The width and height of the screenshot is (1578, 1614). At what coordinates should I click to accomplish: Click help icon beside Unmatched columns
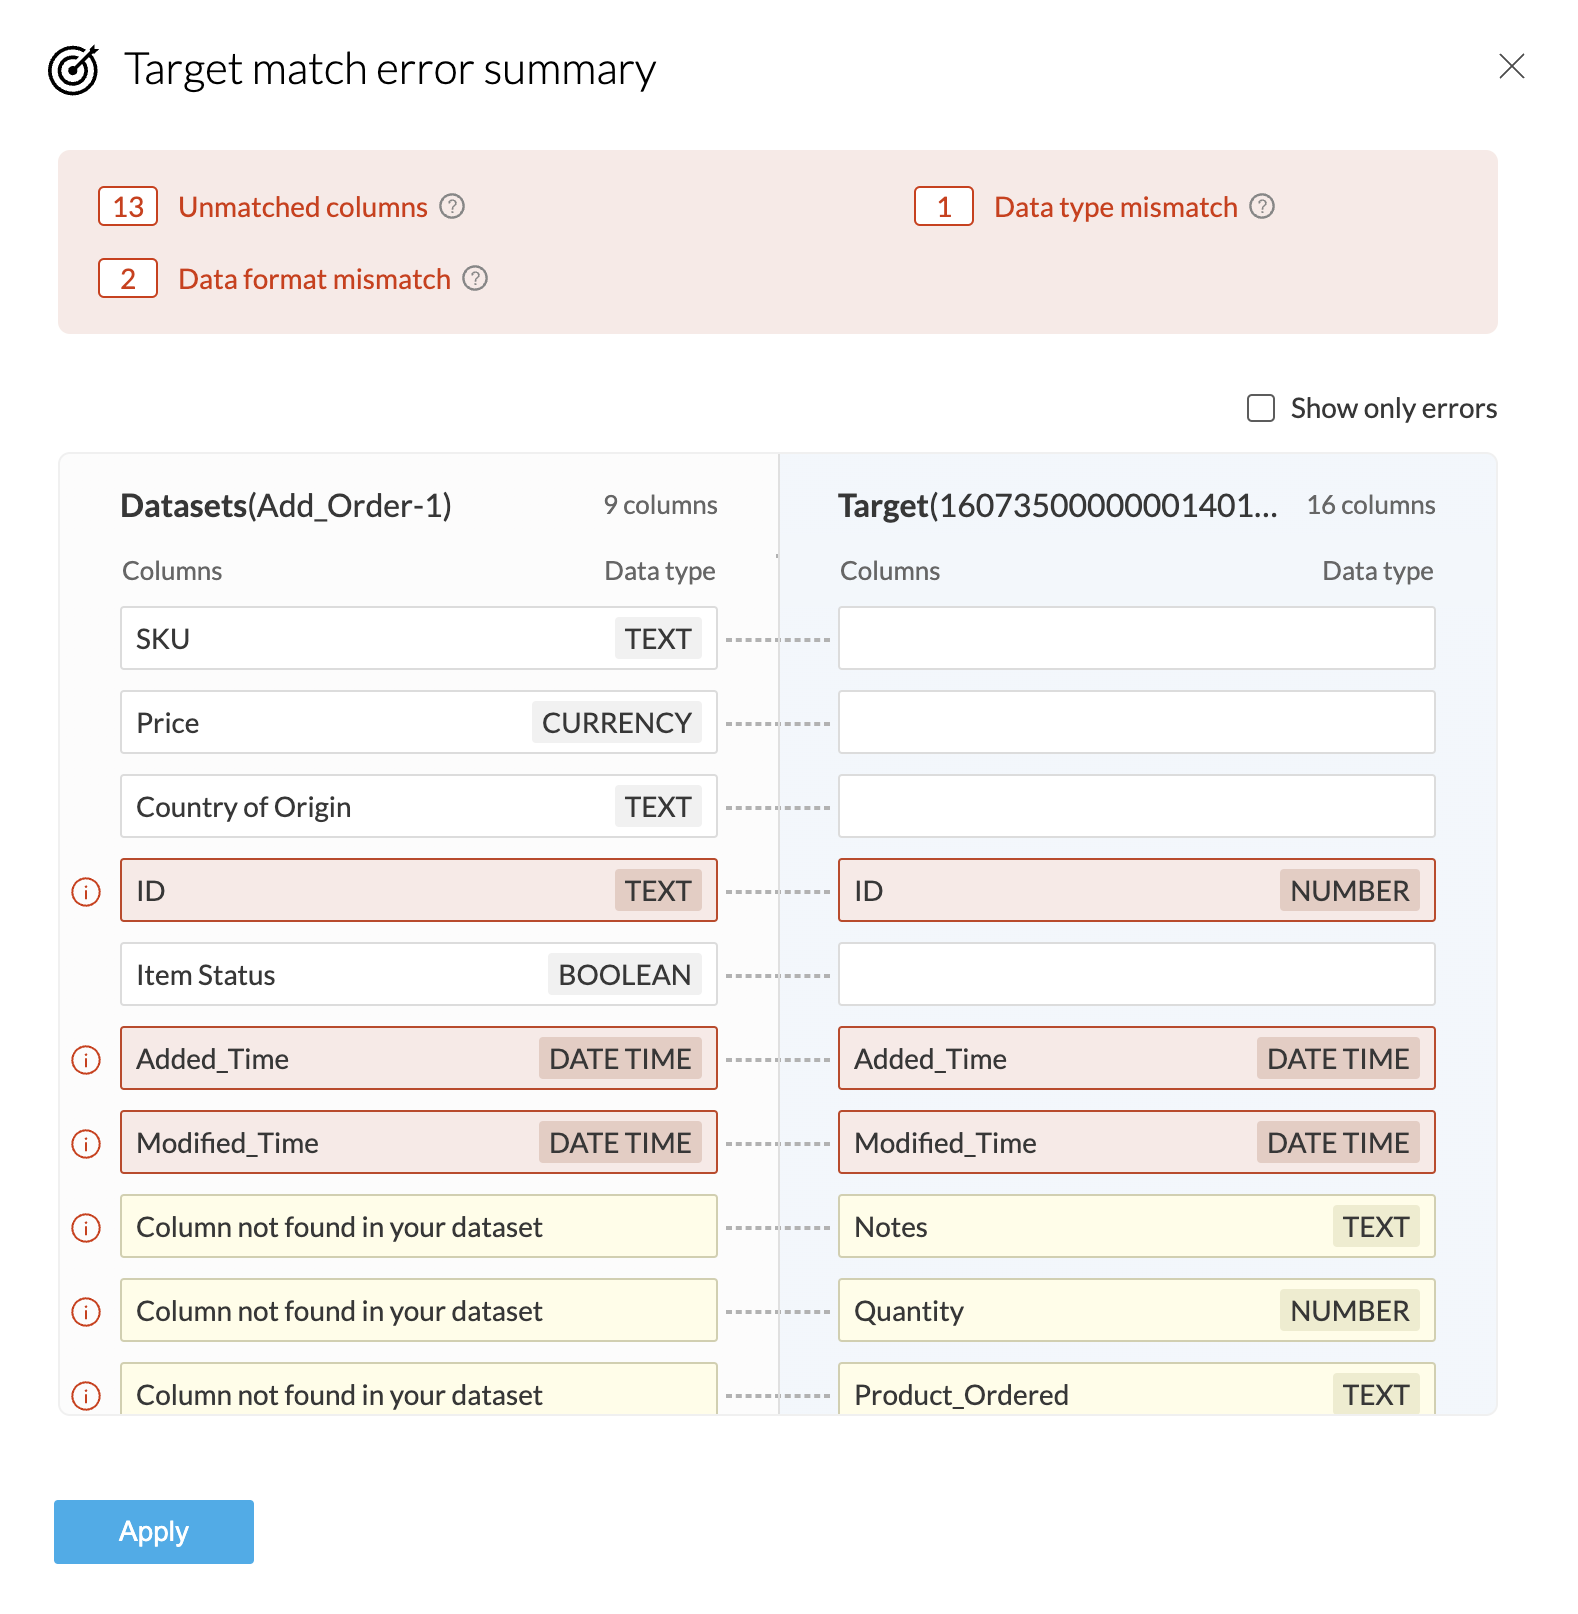pyautogui.click(x=452, y=206)
